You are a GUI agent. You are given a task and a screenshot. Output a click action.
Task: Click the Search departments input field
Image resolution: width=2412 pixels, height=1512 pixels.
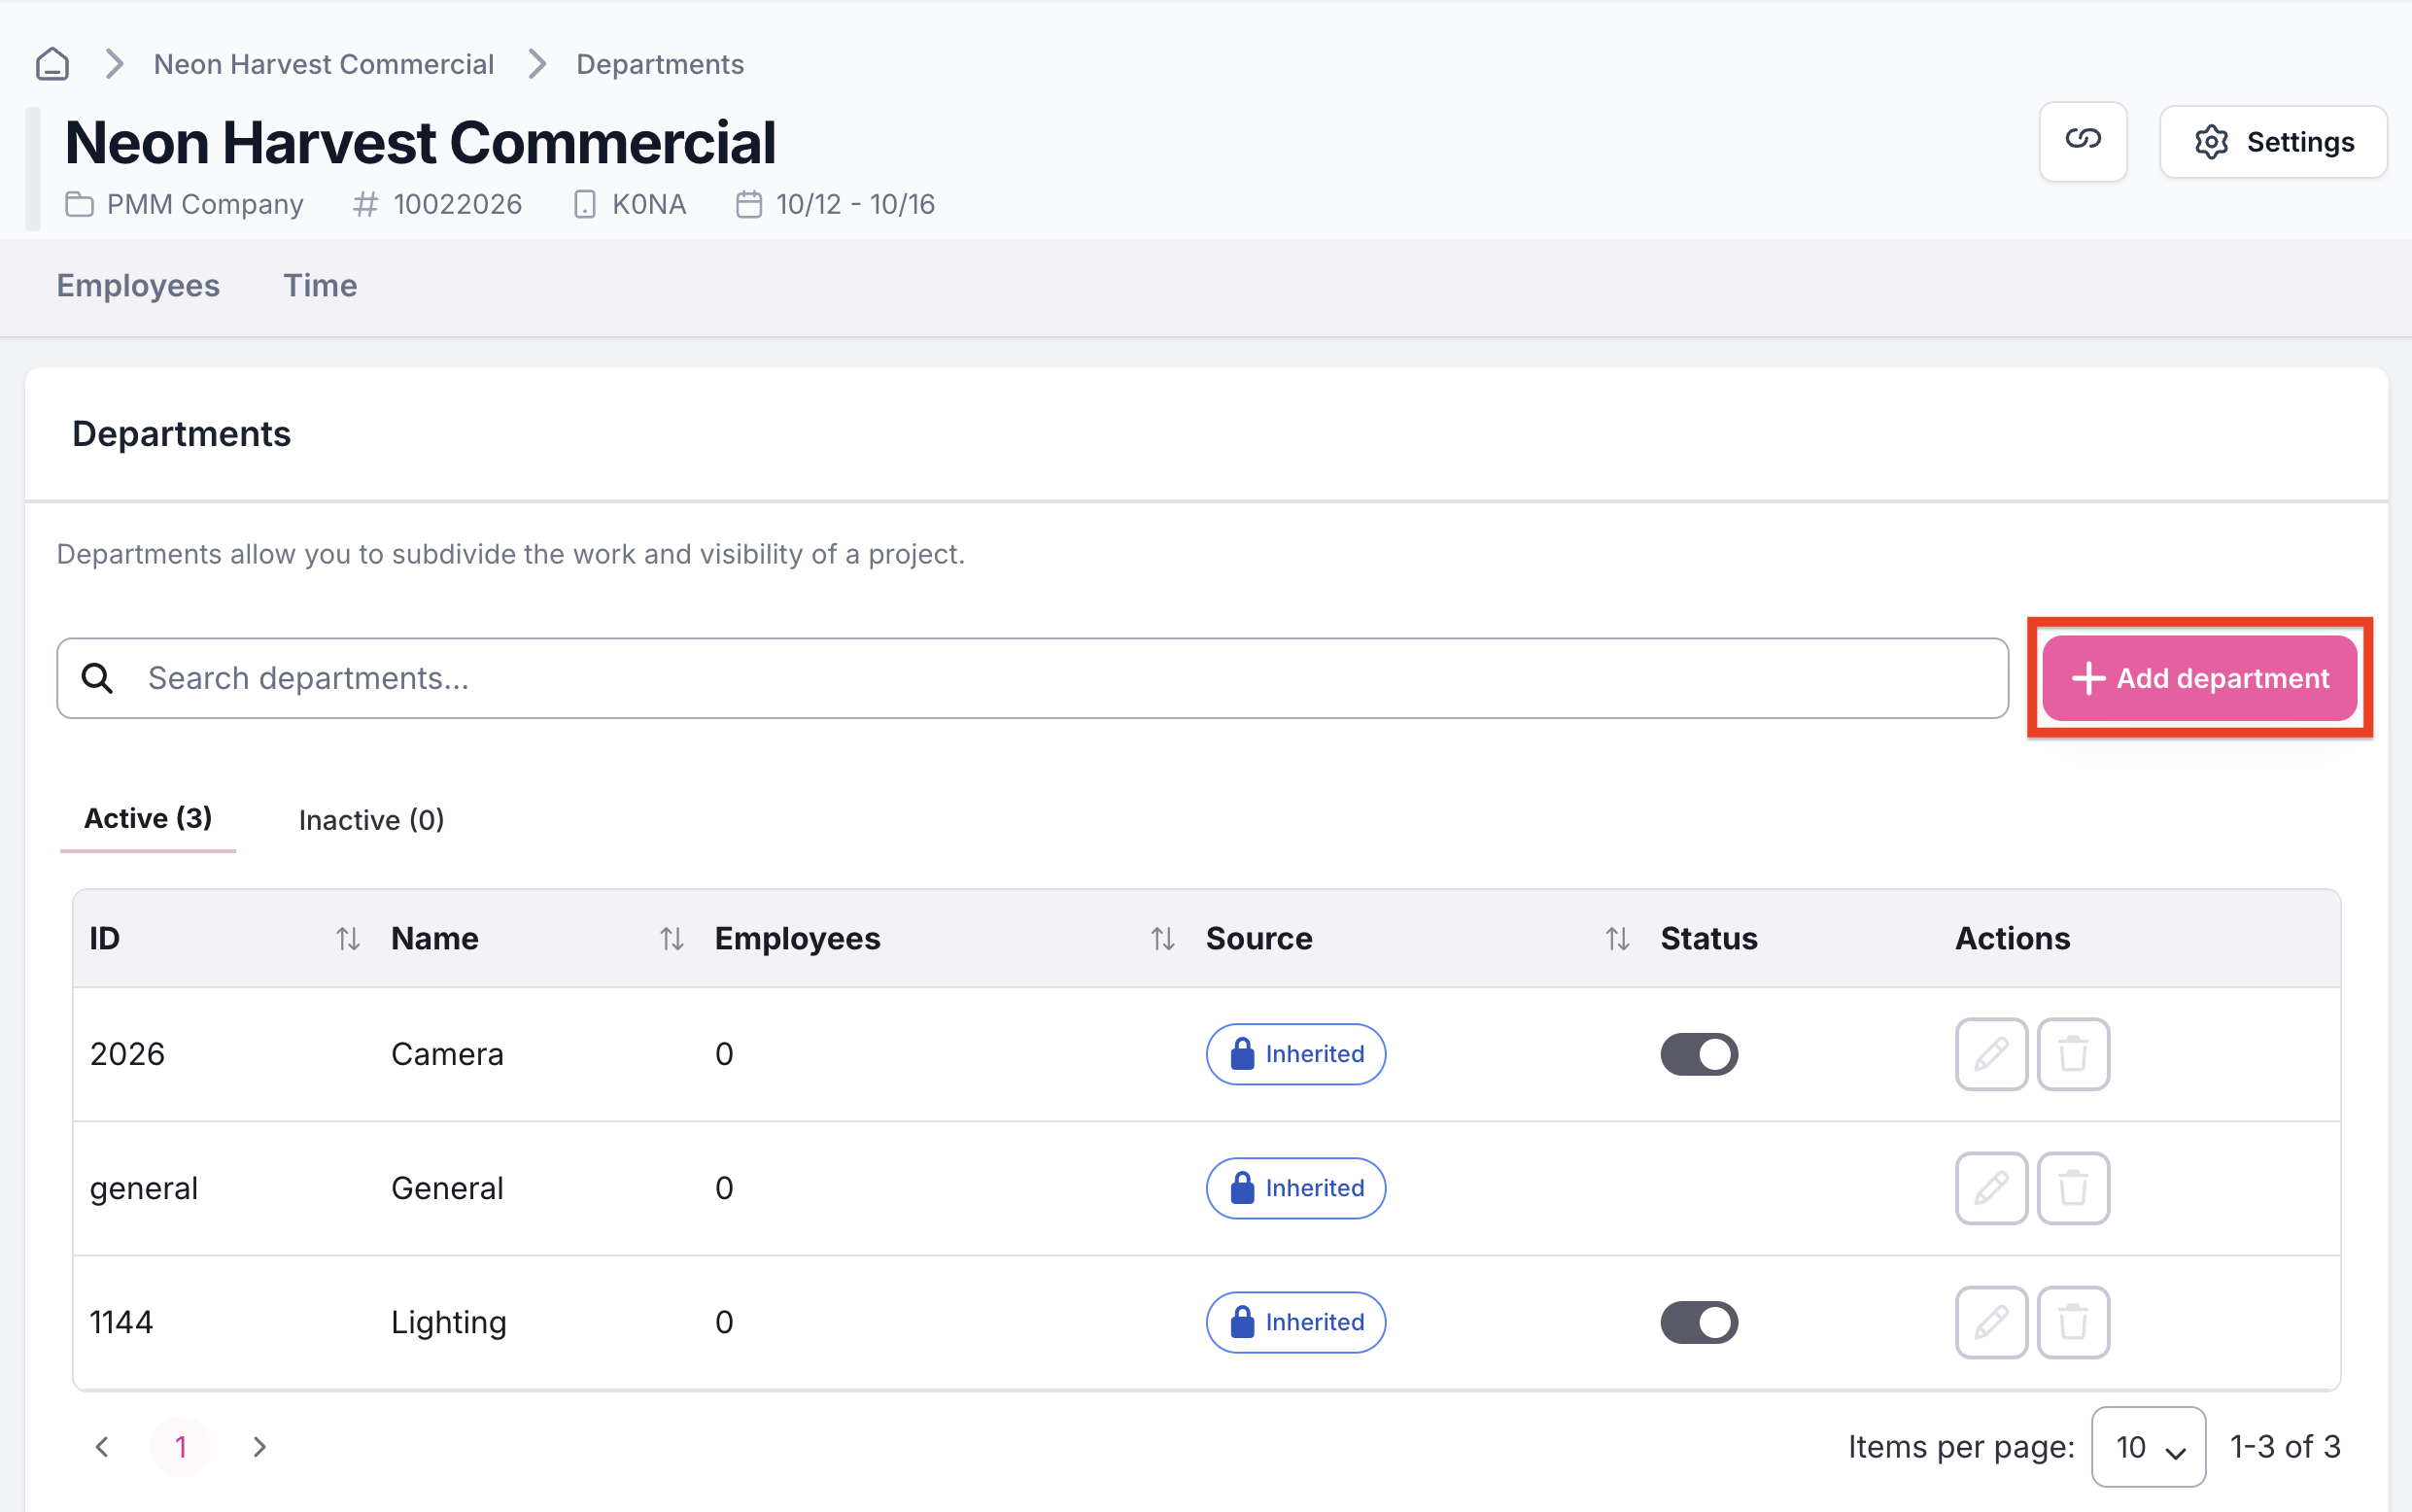click(1032, 678)
